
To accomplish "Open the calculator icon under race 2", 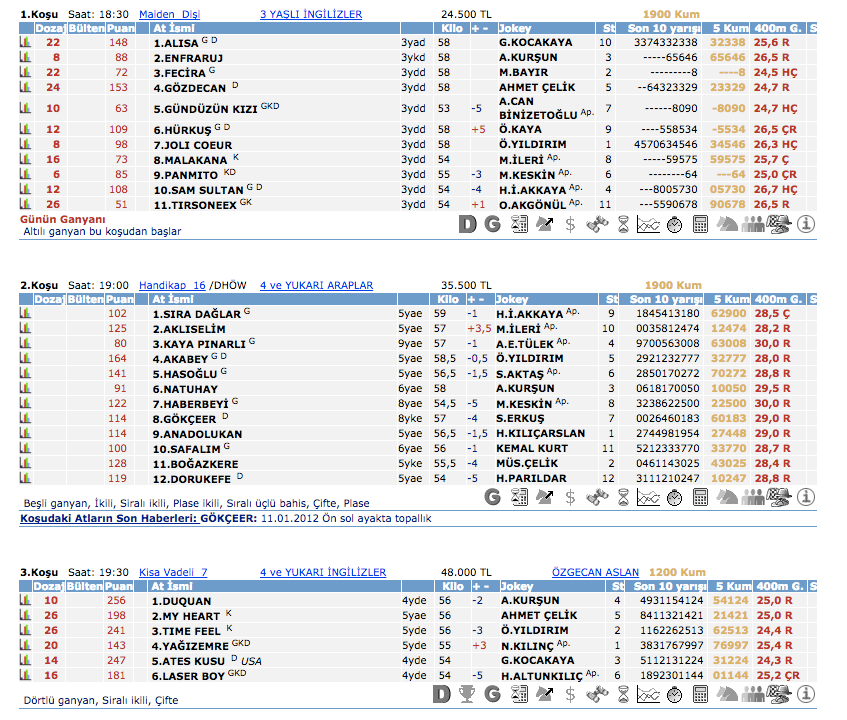I will click(x=700, y=495).
